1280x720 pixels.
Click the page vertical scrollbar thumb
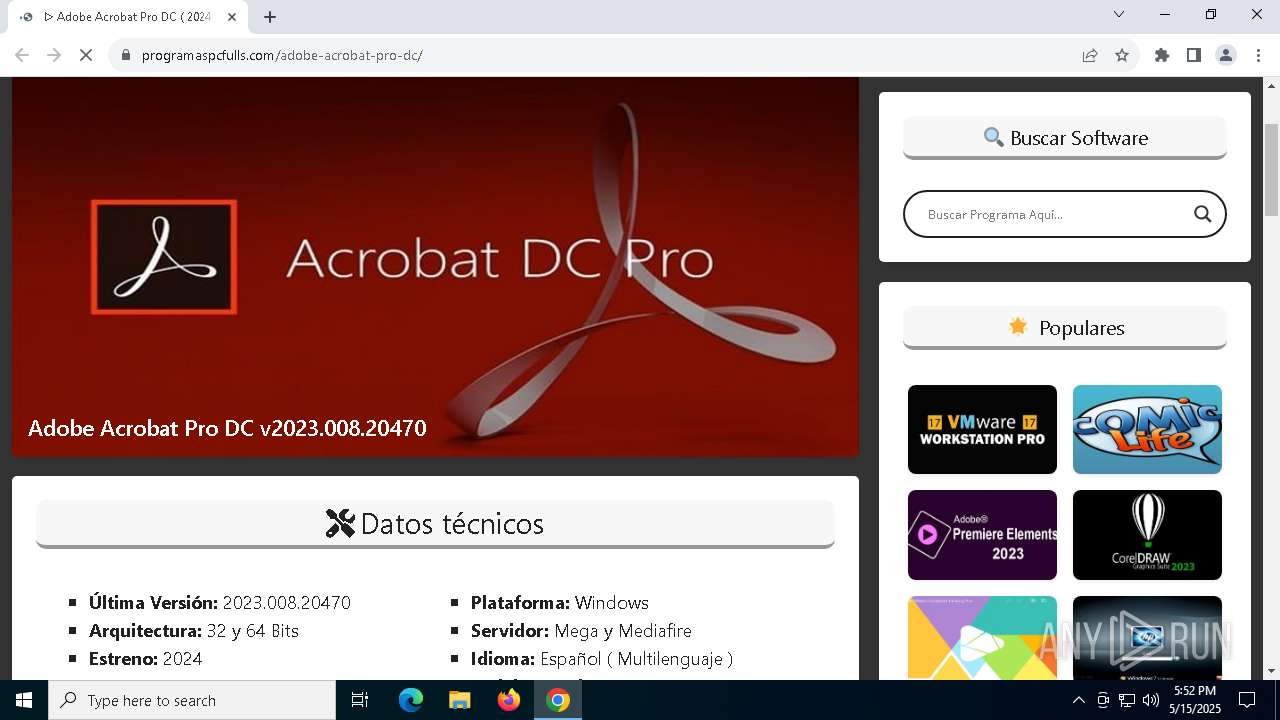(1271, 168)
